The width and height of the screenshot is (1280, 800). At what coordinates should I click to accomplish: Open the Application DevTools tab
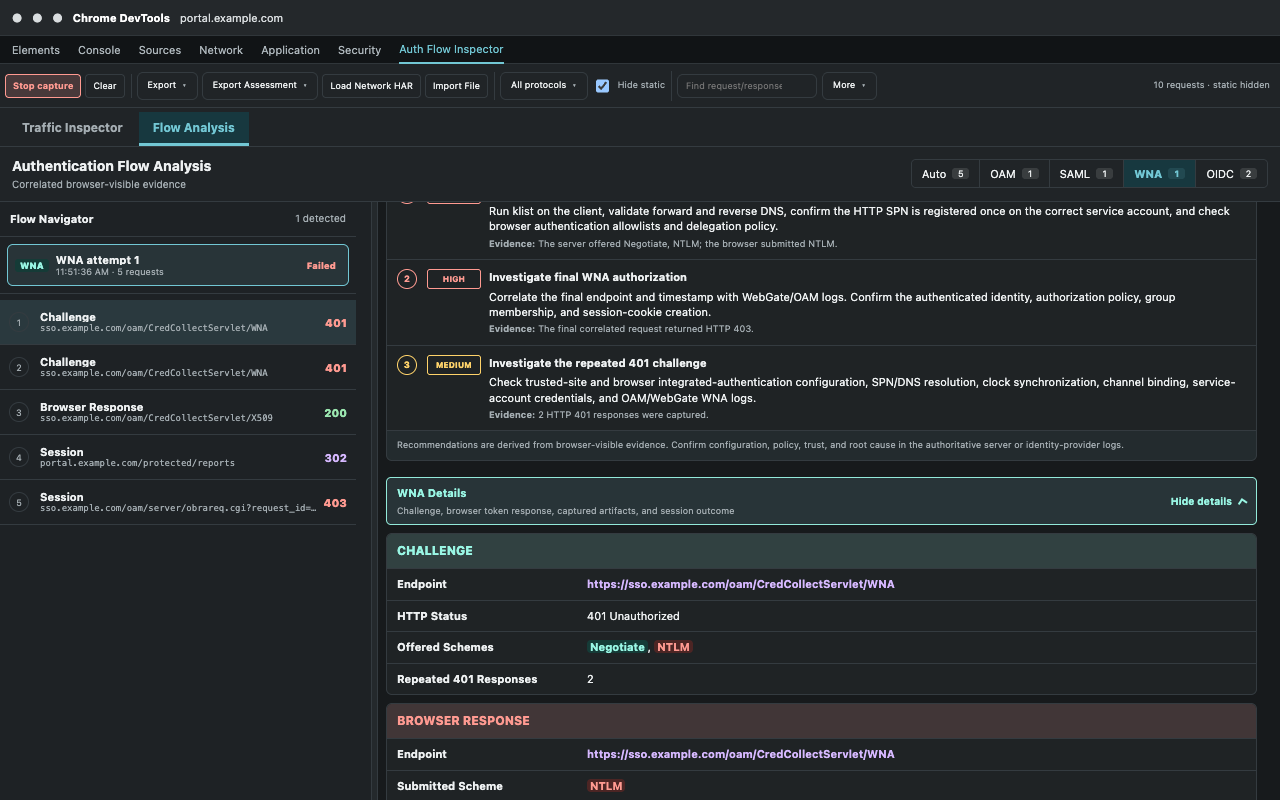(291, 50)
